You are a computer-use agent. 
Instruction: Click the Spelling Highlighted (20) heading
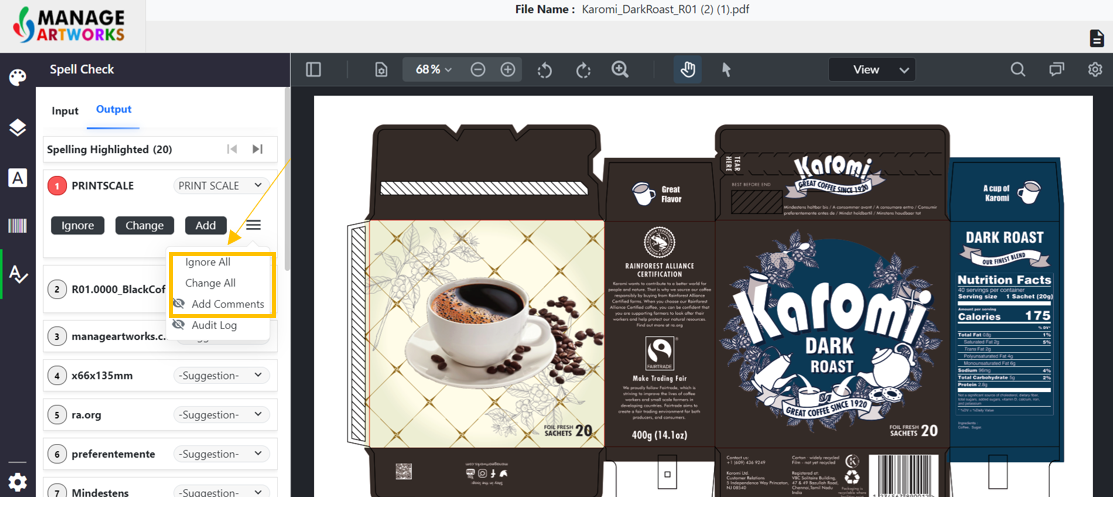click(x=109, y=150)
